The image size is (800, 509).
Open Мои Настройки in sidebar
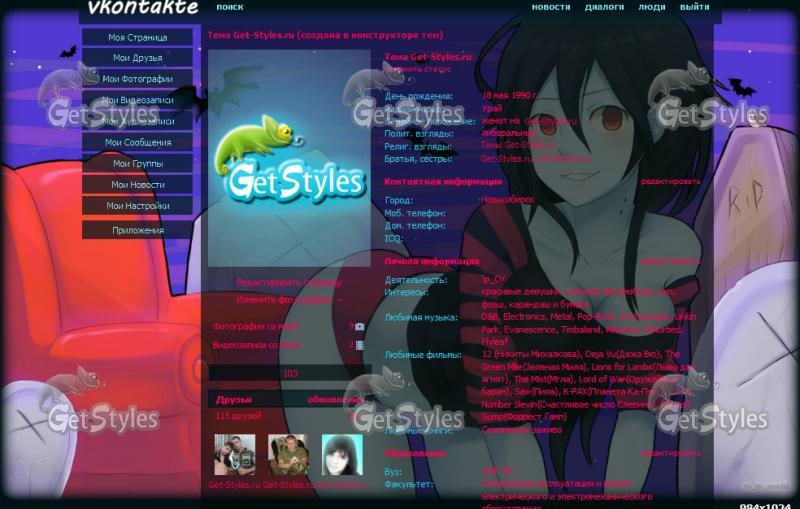click(137, 206)
